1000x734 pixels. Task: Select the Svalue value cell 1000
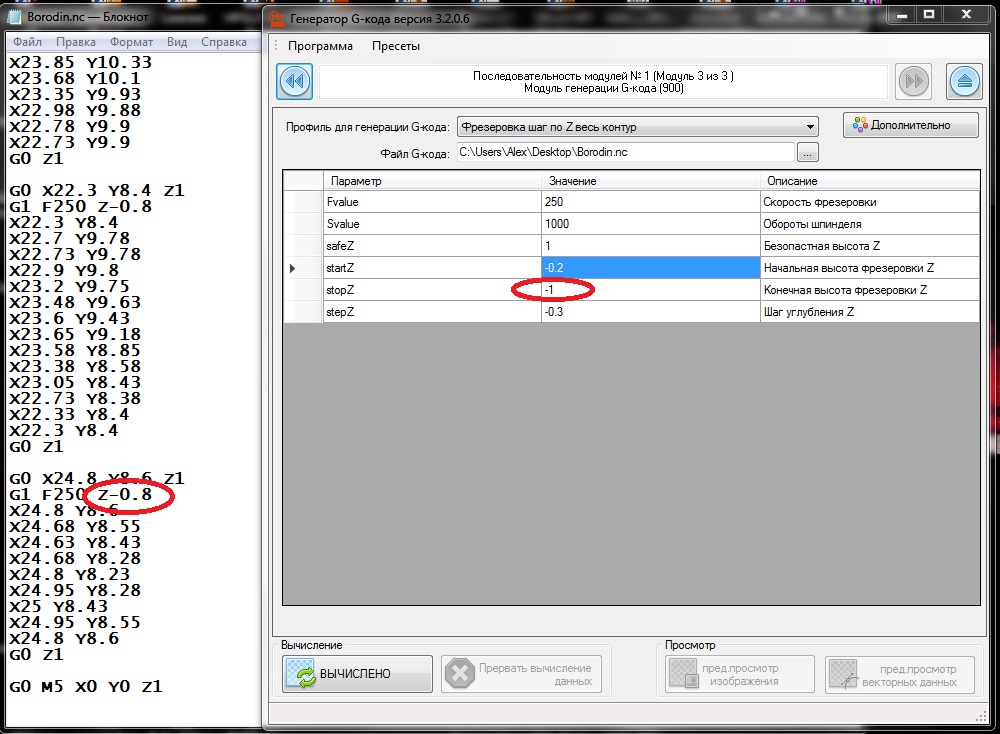(651, 224)
